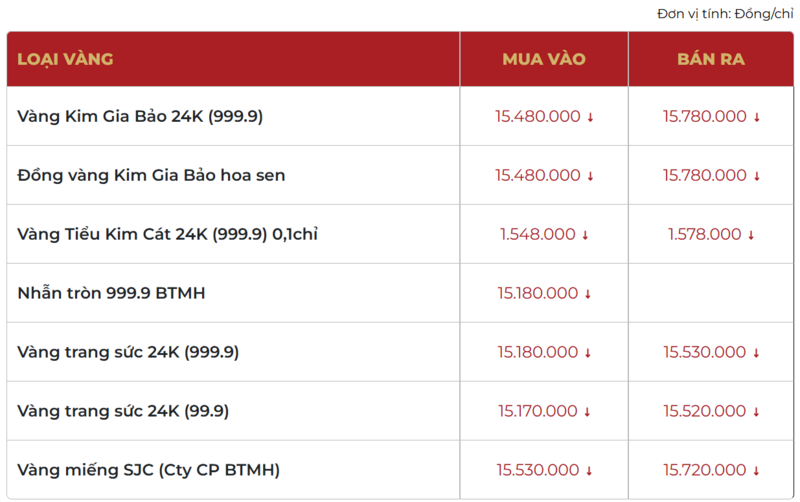Select Vàng Kim Gia Bảo 24K (999.9) row label
The image size is (800, 502).
tap(140, 116)
